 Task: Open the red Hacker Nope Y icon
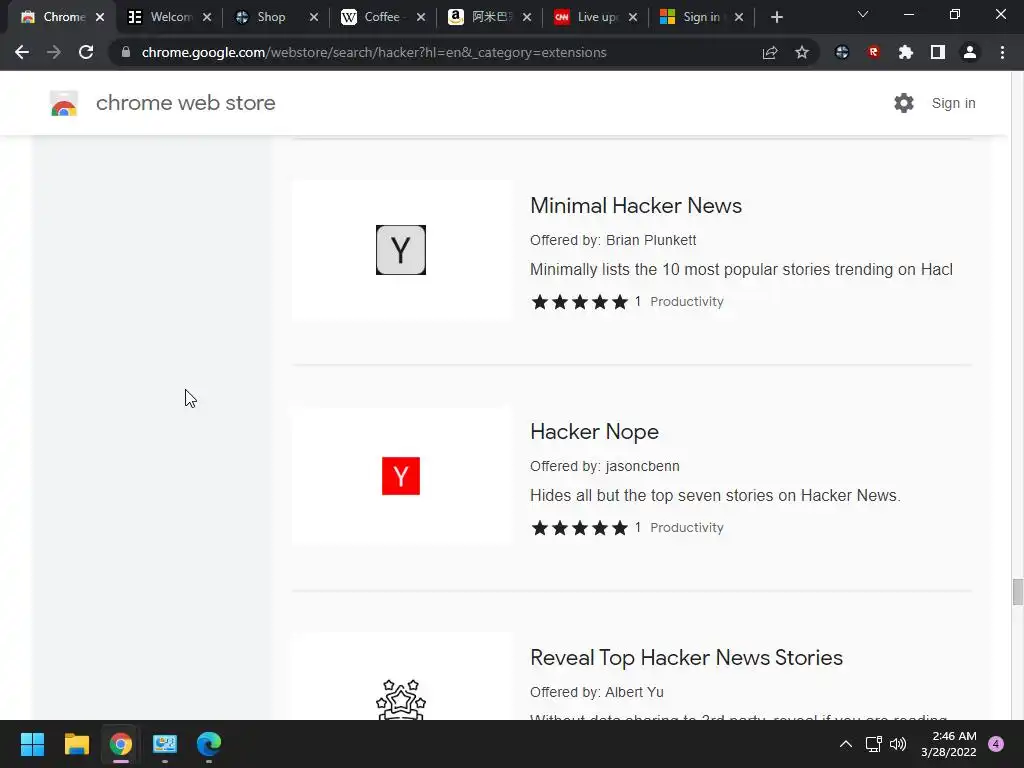click(401, 476)
